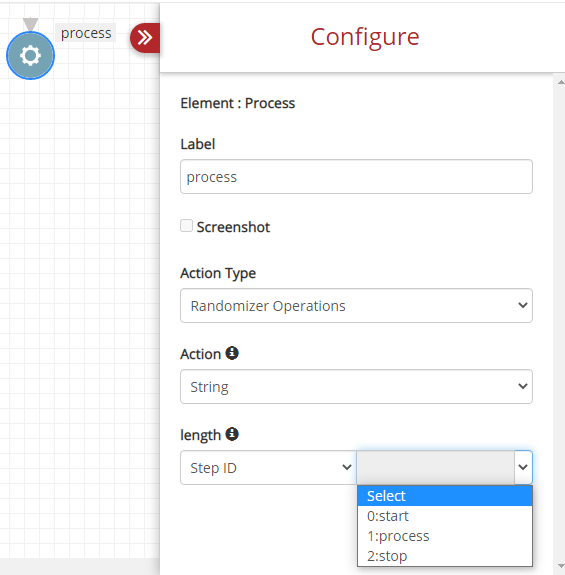Open the Step ID source dropdown
The height and width of the screenshot is (575, 565).
tap(268, 468)
